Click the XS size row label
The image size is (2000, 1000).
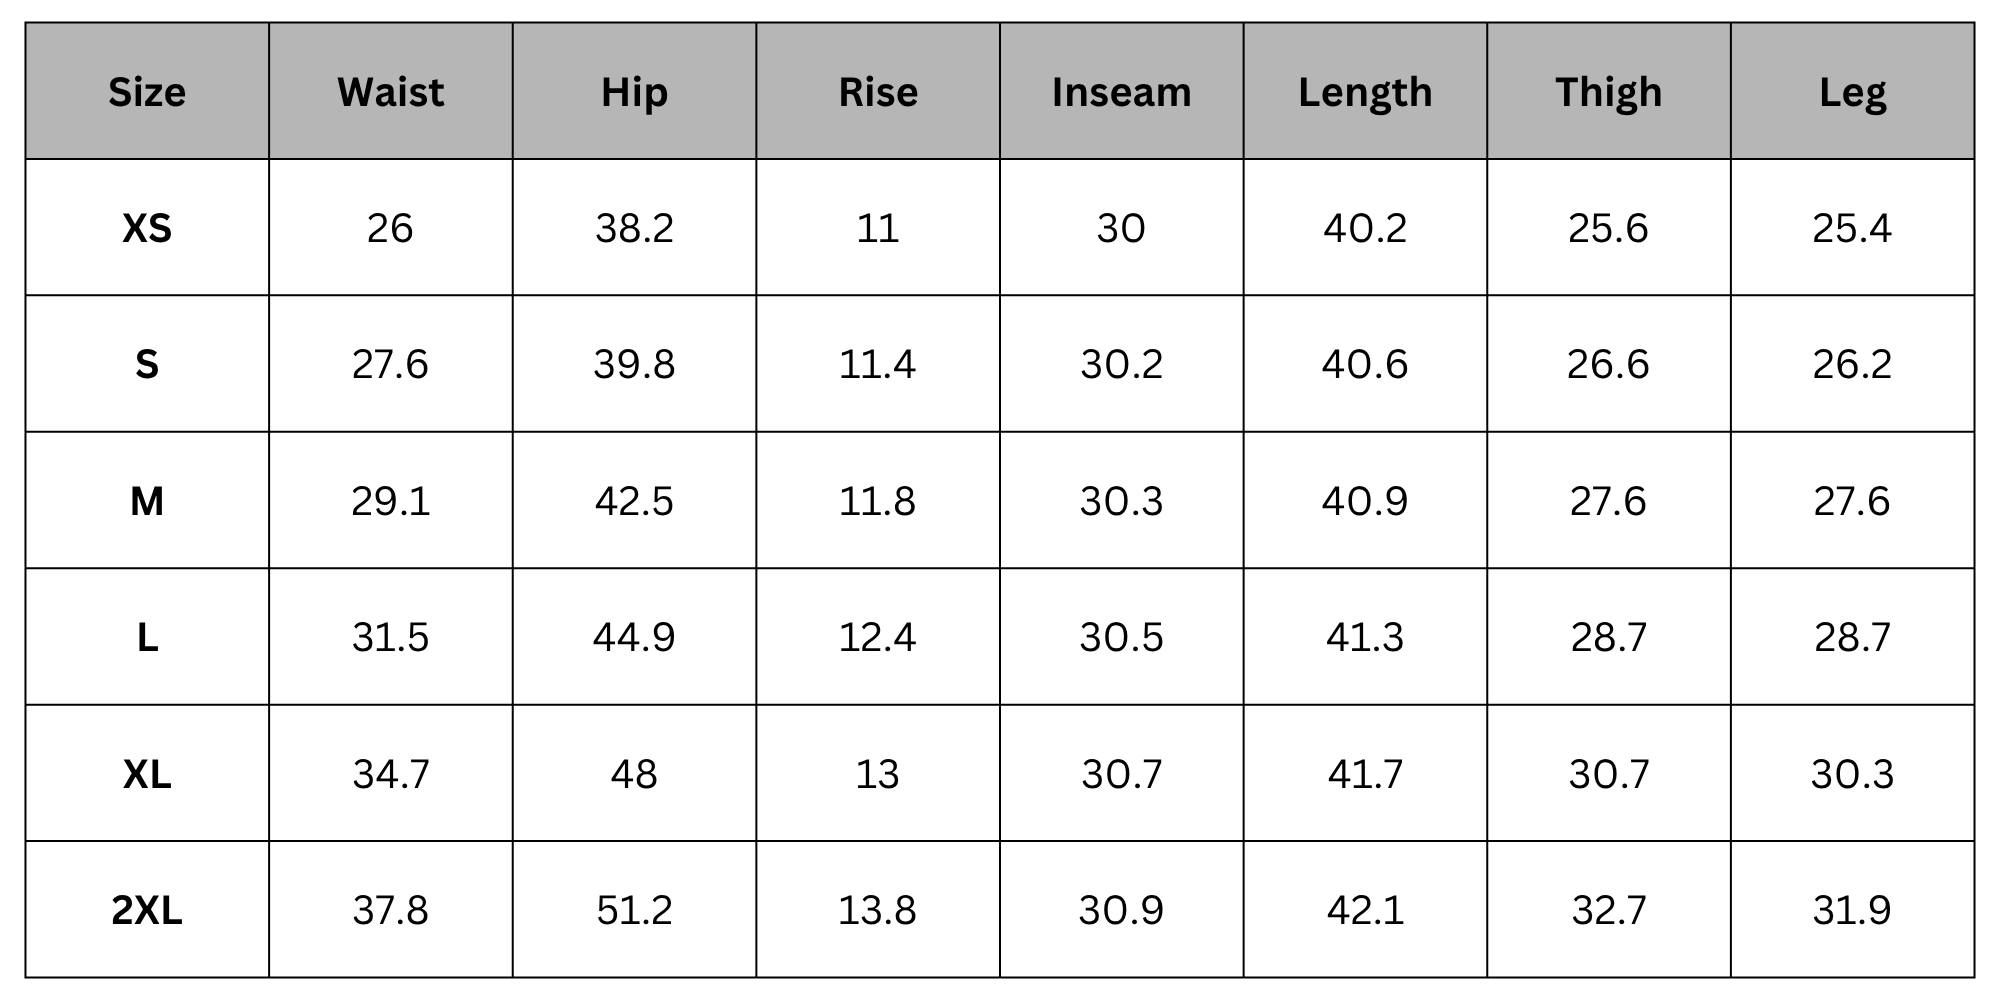click(147, 229)
